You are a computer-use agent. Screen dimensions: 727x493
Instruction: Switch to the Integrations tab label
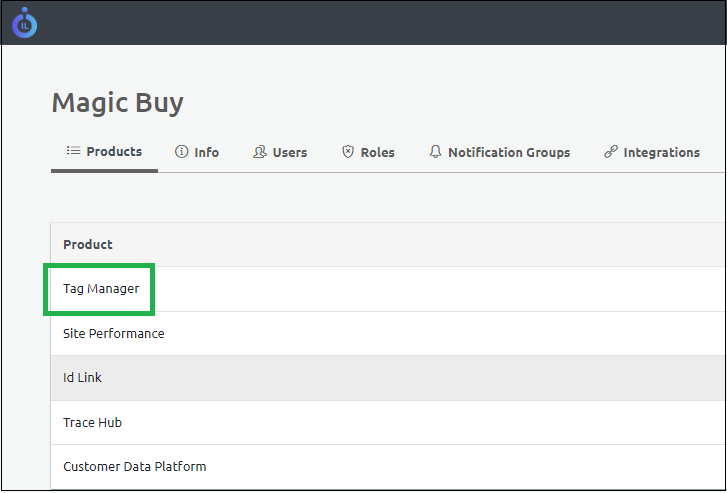661,153
